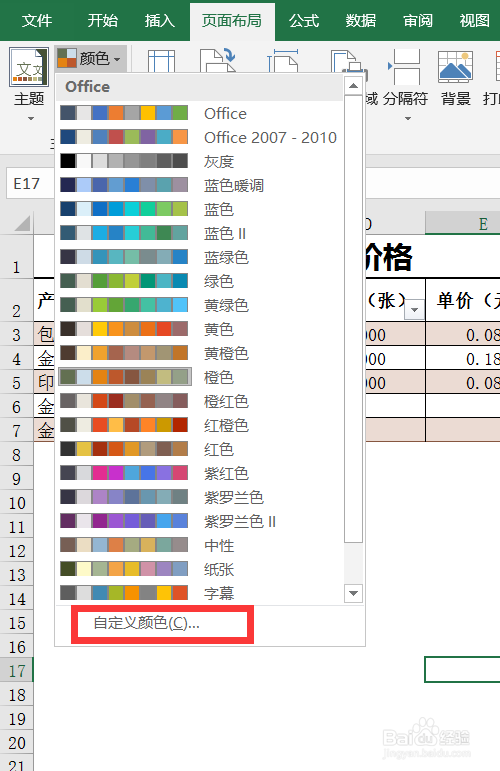Screen dimensions: 500x771
Task: Click the color list scroll up arrow
Action: (x=353, y=86)
